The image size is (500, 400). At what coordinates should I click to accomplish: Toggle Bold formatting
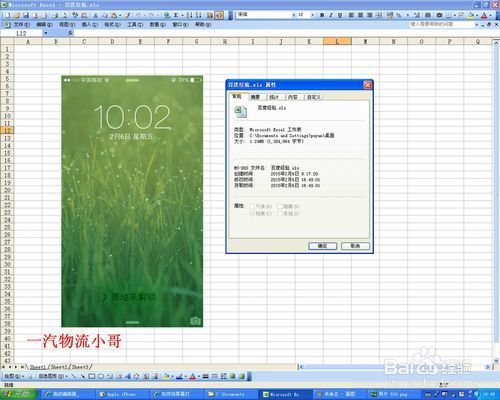[322, 15]
